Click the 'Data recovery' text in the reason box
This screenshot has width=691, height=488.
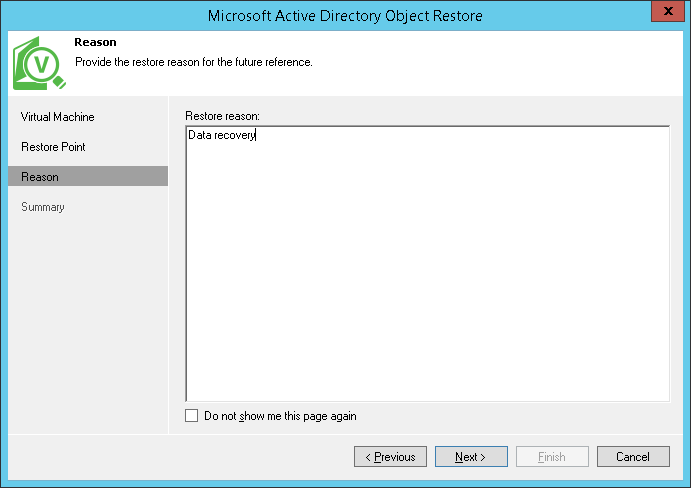pyautogui.click(x=222, y=135)
